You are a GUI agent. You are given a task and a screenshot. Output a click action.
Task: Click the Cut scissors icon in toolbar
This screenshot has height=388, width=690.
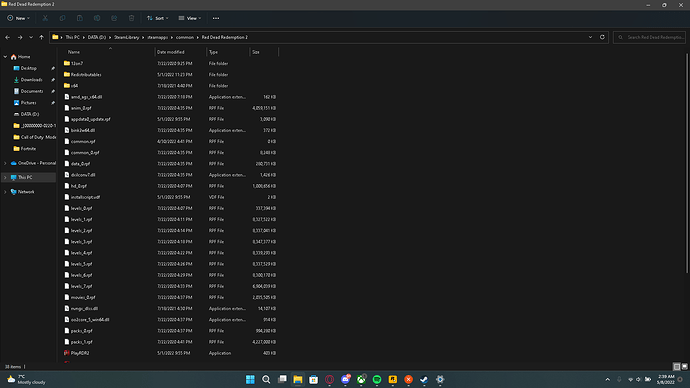45,18
